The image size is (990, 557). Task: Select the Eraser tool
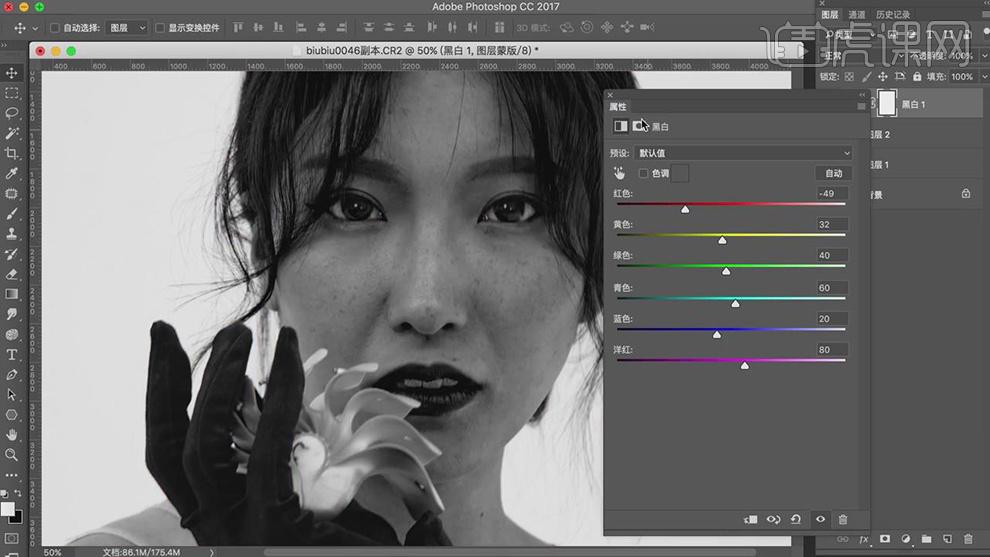click(11, 274)
